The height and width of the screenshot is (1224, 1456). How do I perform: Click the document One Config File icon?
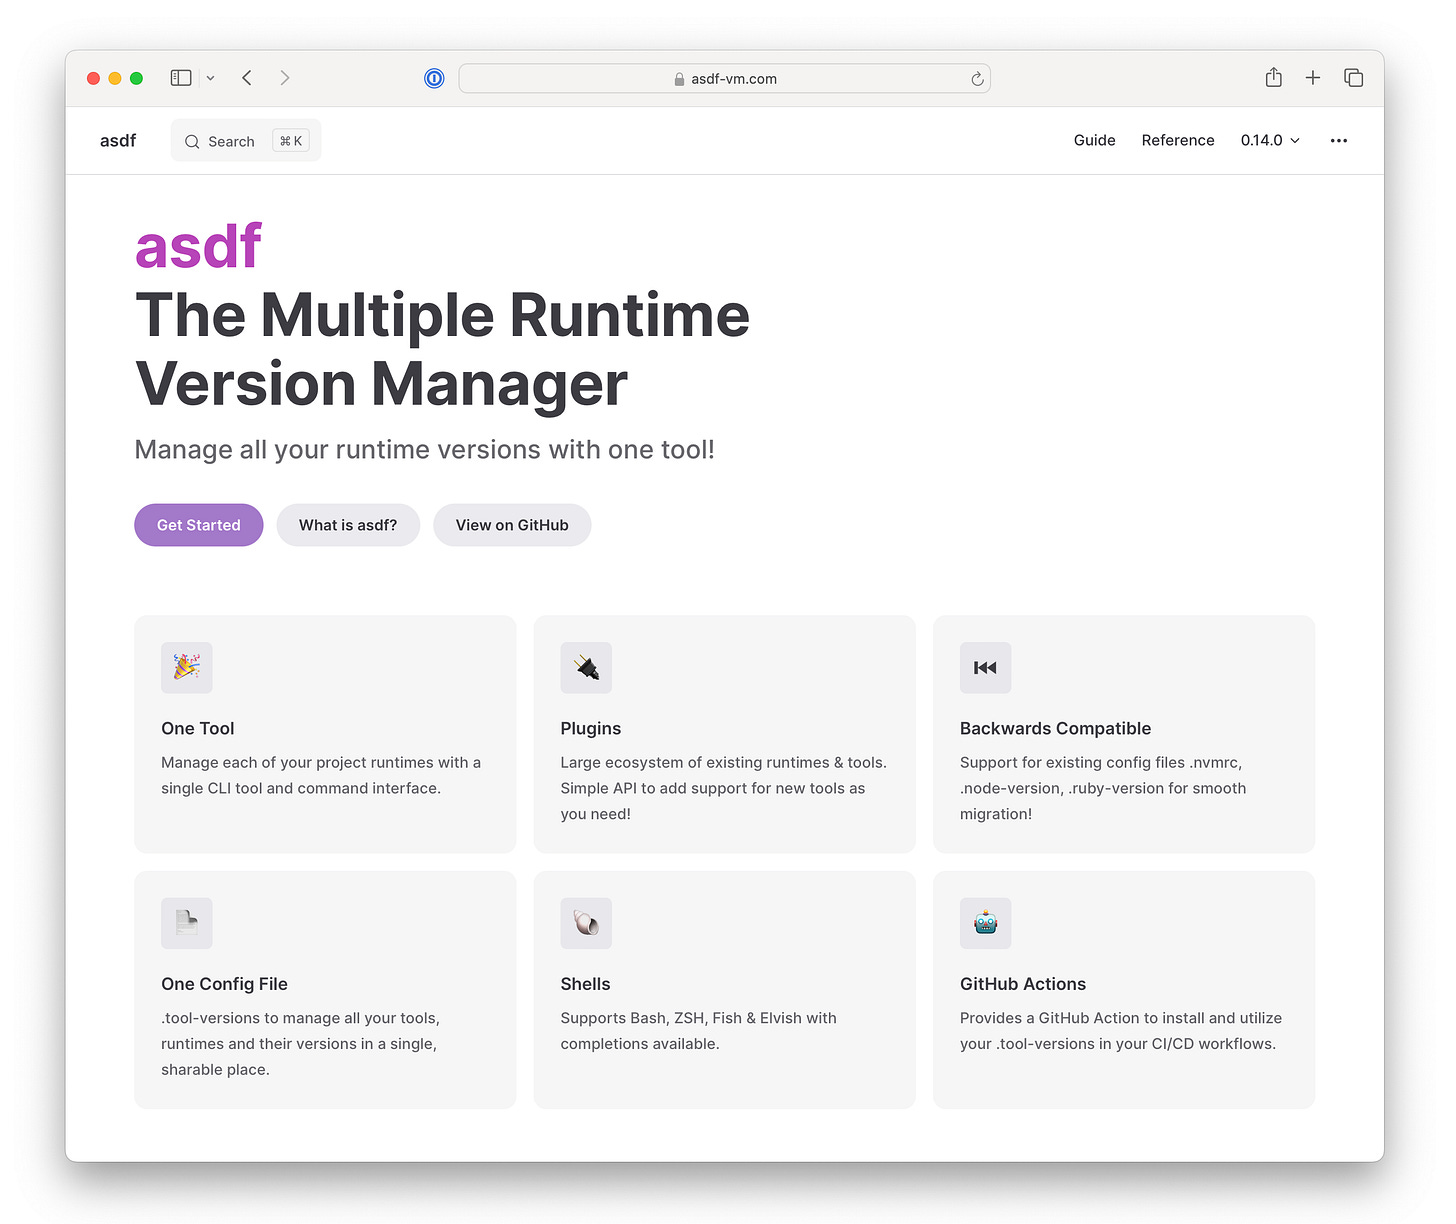tap(187, 923)
